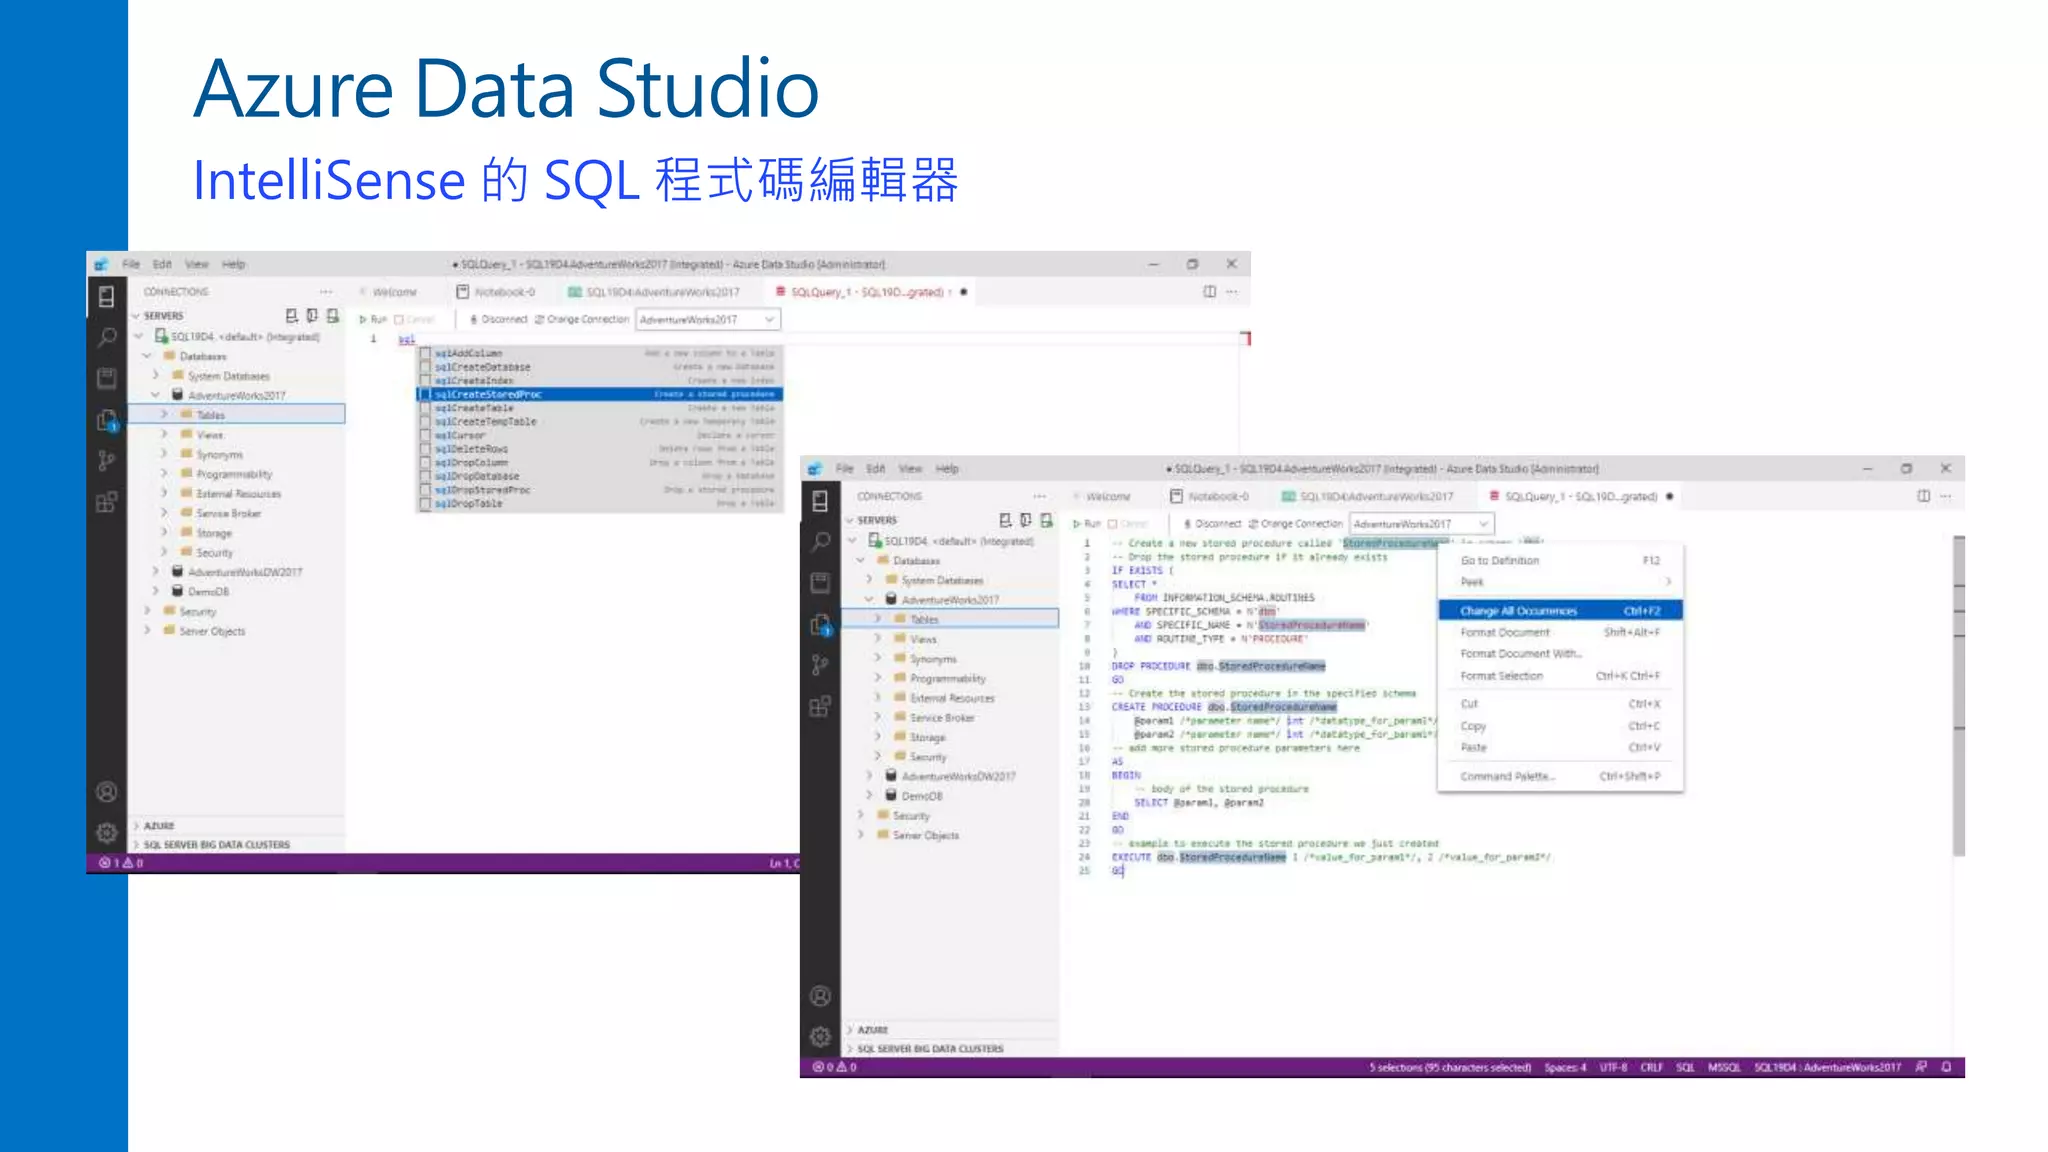
Task: Click split editor icon in right window
Action: pyautogui.click(x=1923, y=496)
